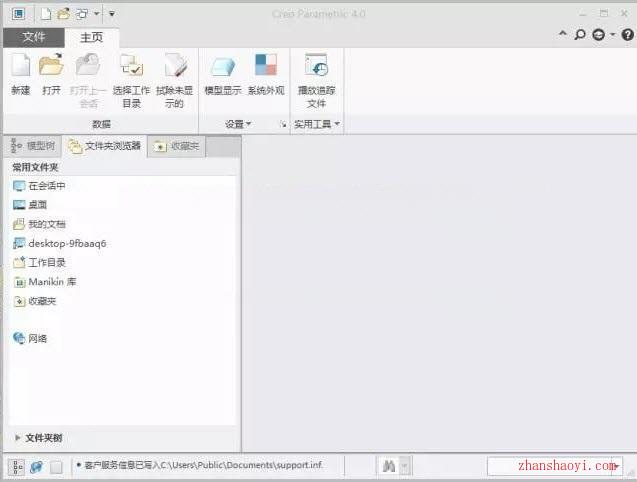Click the binoculars find icon in status bar

tap(389, 466)
